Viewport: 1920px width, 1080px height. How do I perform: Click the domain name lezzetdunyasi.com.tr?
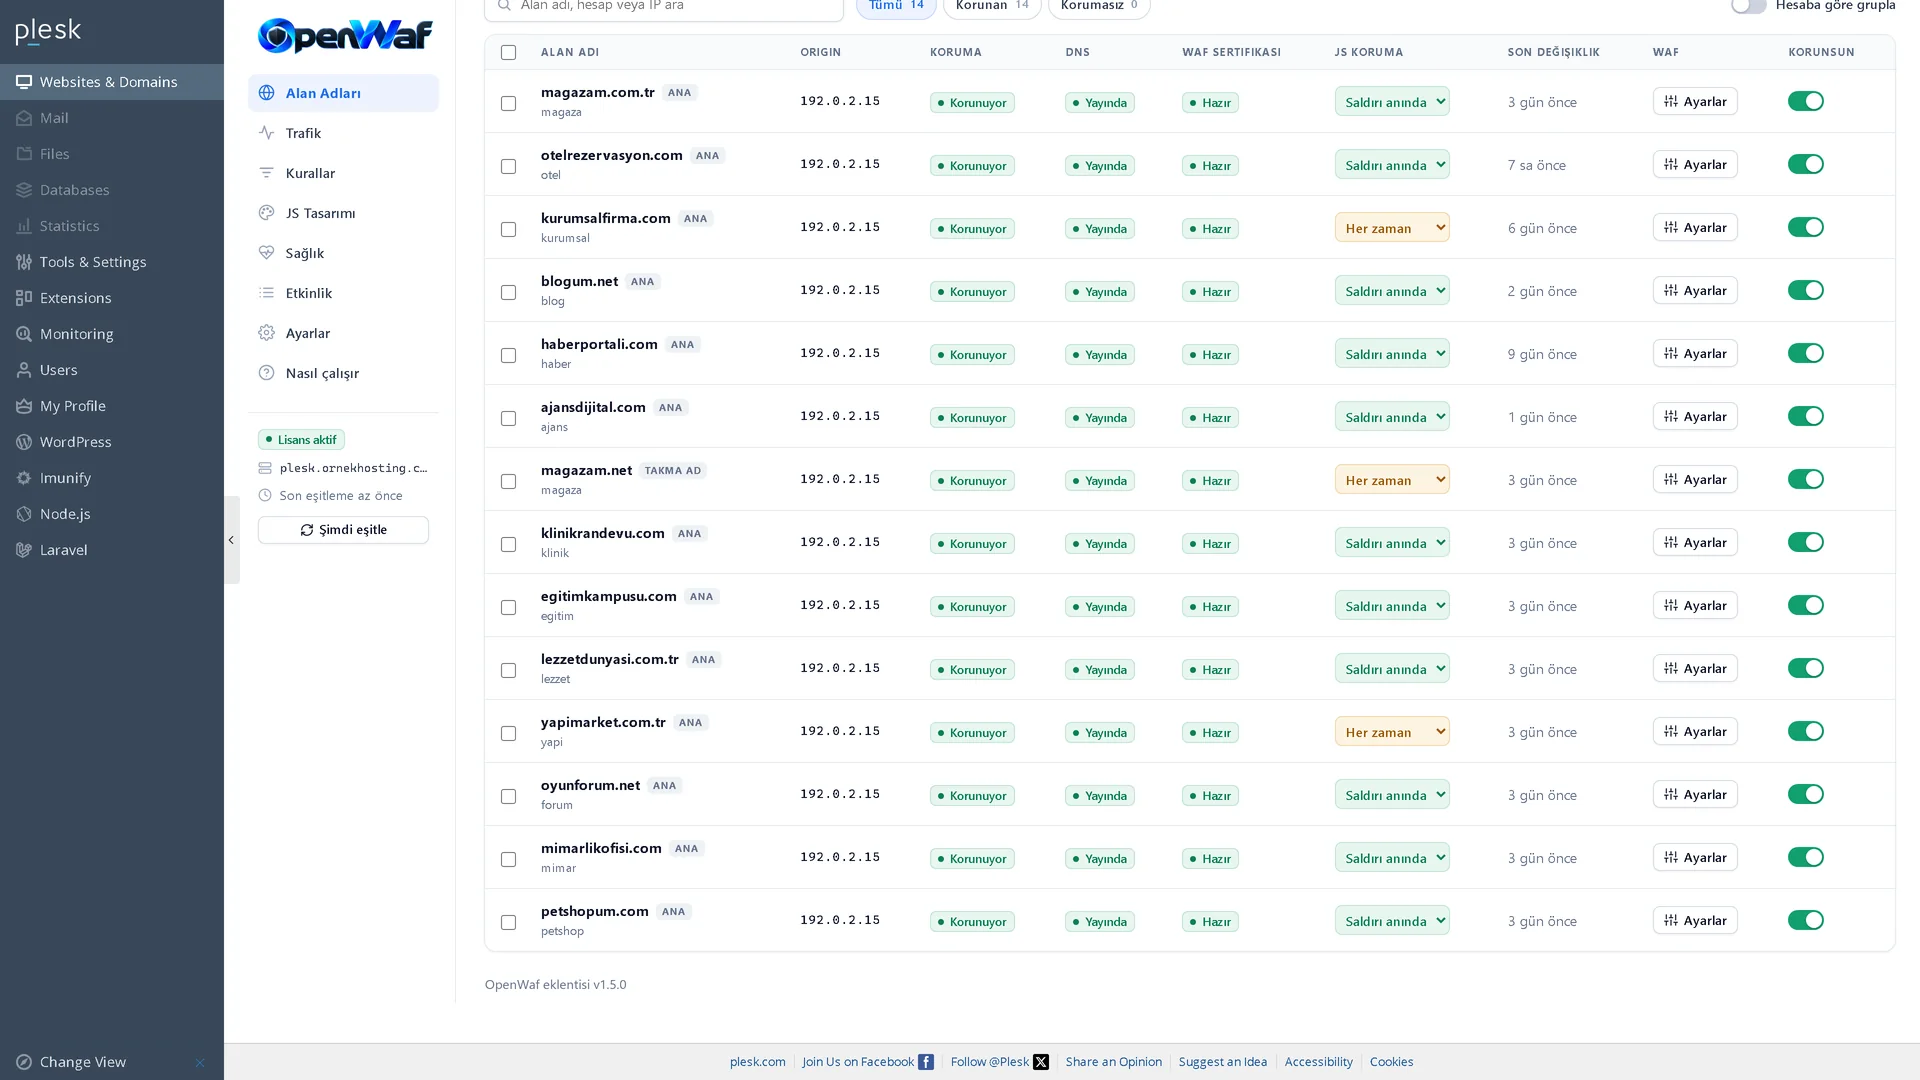tap(609, 659)
